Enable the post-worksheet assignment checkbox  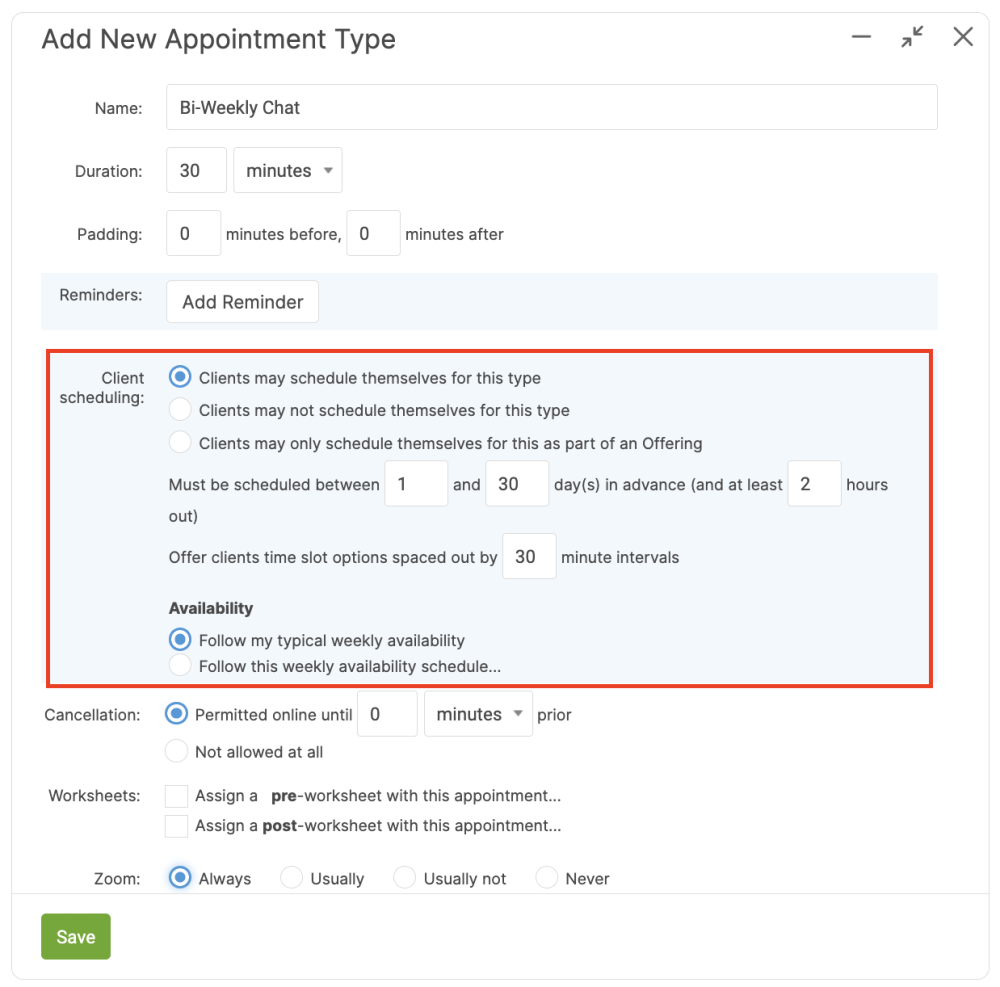point(177,826)
